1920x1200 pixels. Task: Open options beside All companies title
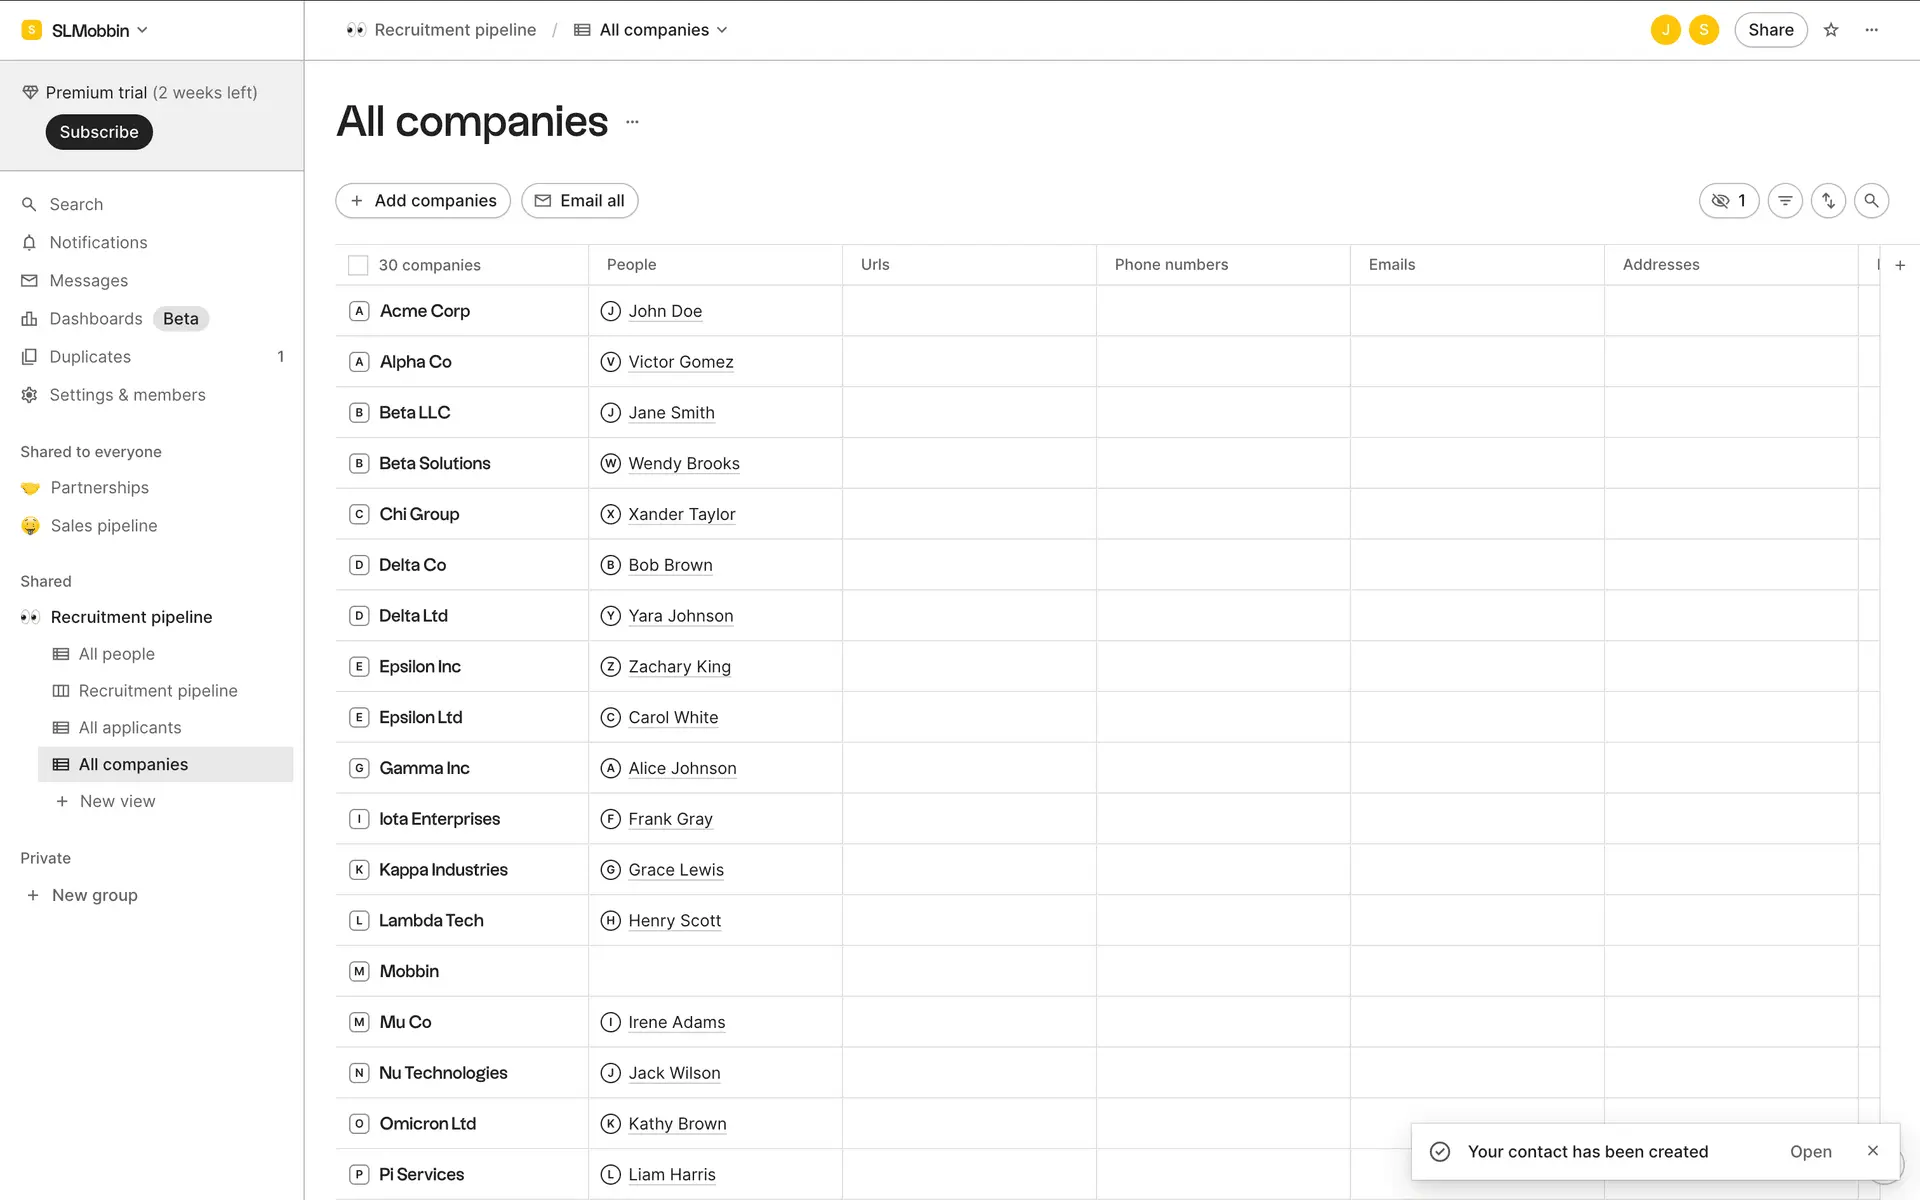click(632, 122)
